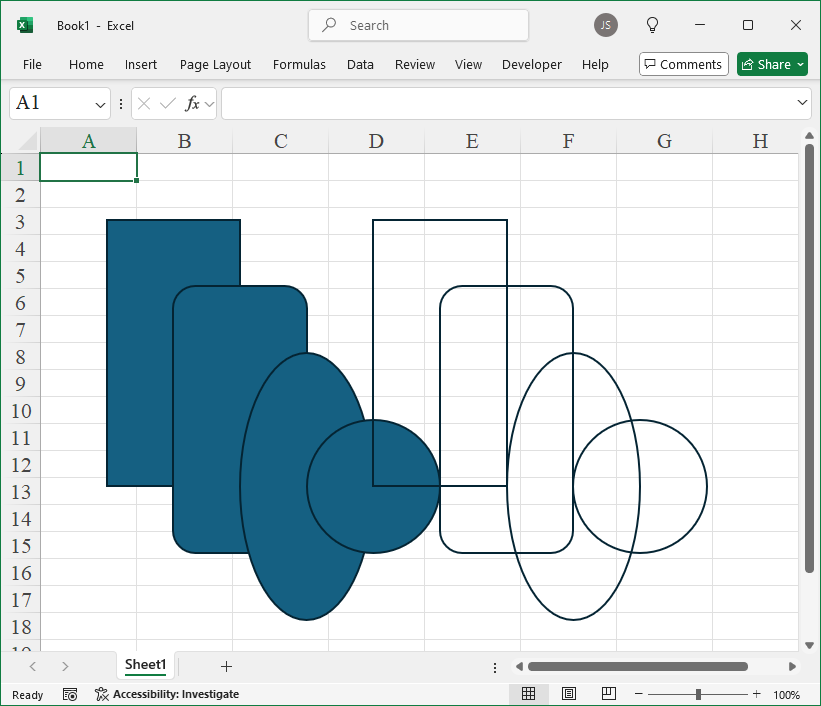The image size is (821, 706).
Task: Switch to the Developer ribbon tab
Action: click(531, 64)
